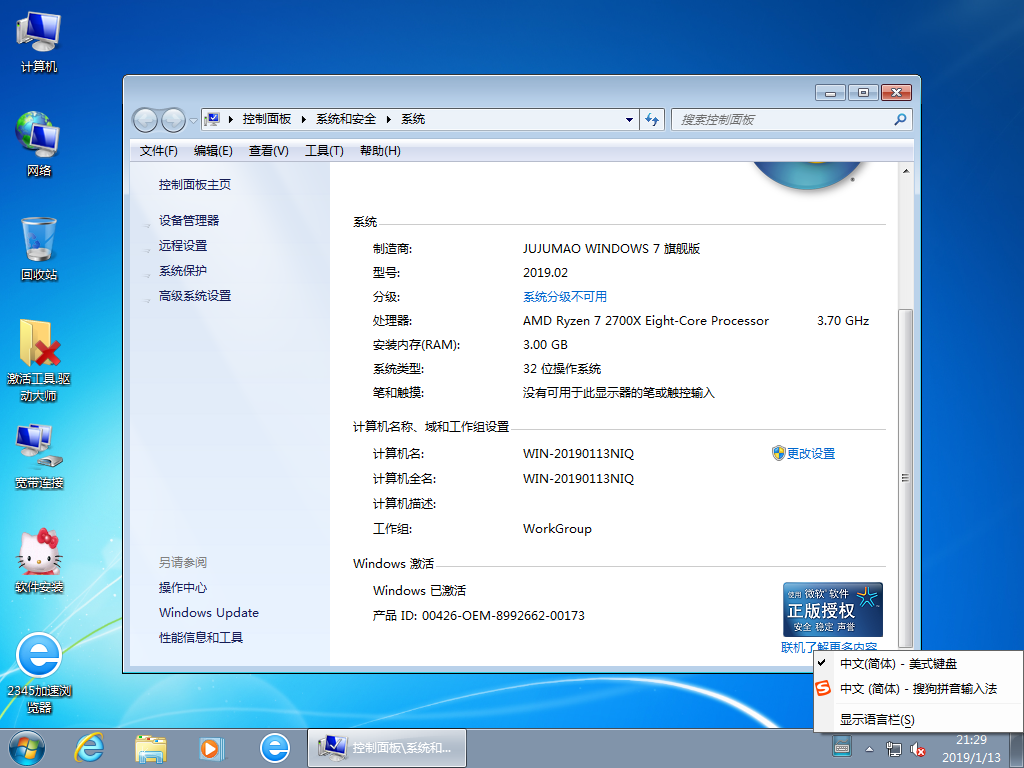
Task: Open 设备管理器 from the sidebar
Action: pos(189,221)
